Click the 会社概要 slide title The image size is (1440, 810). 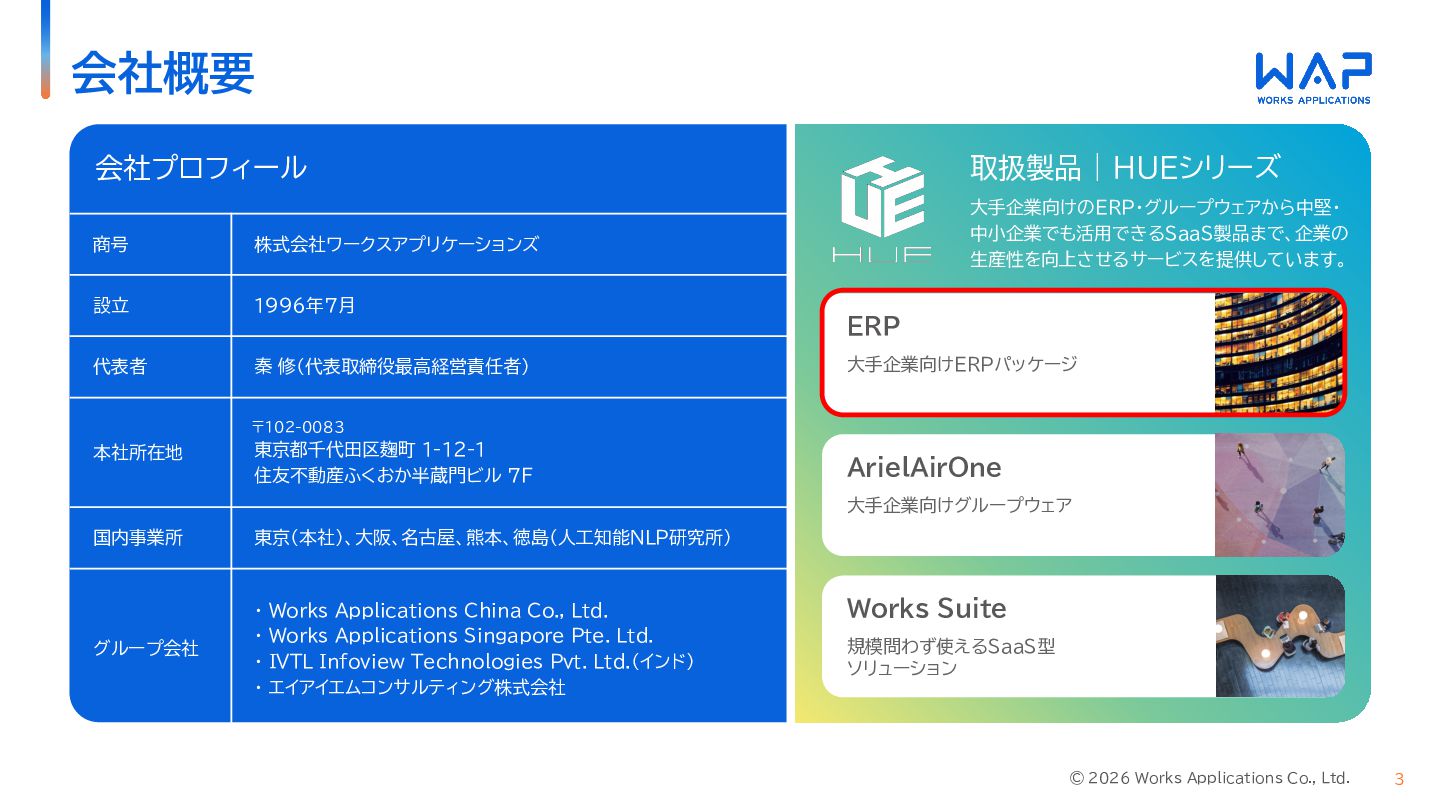[162, 73]
